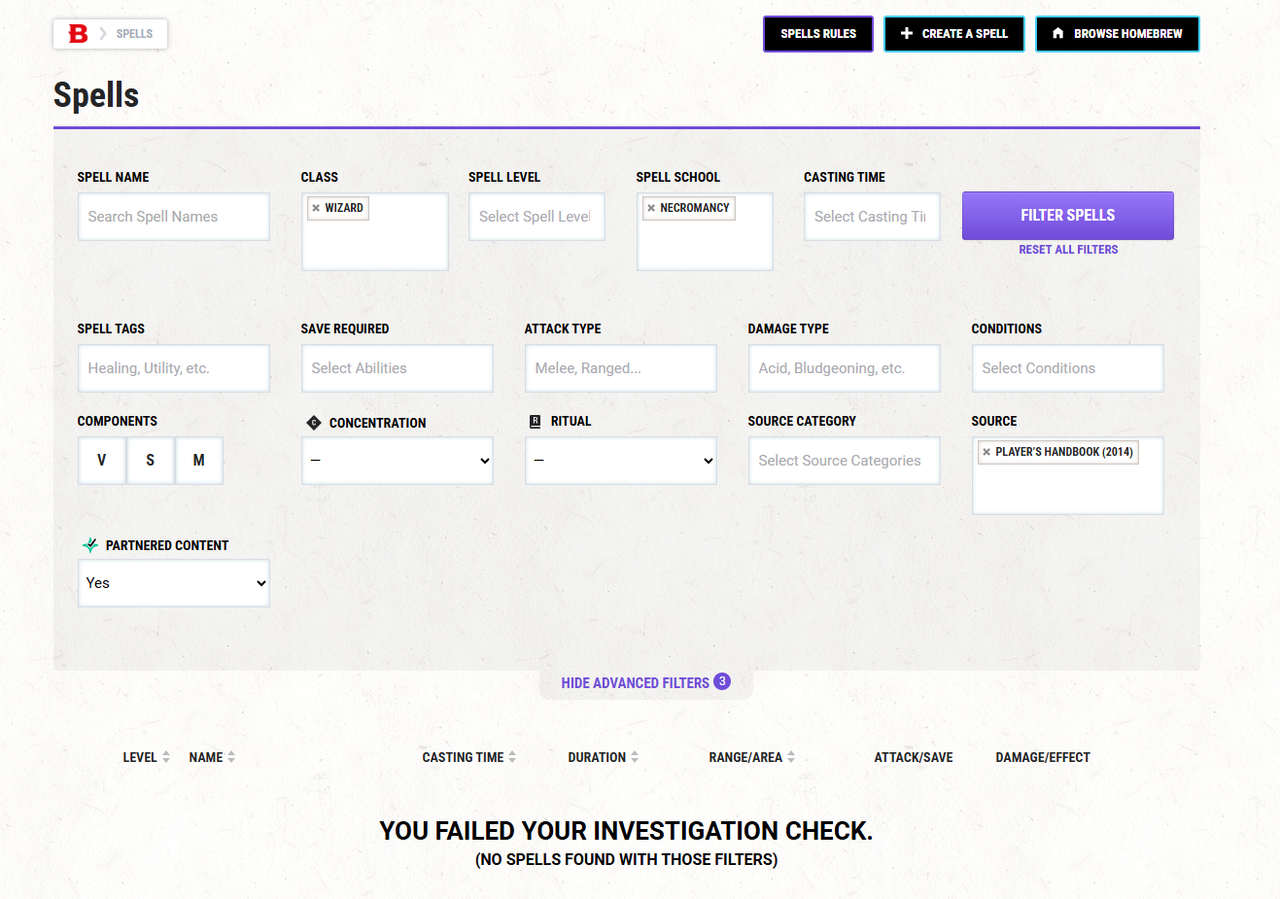The height and width of the screenshot is (899, 1280).
Task: Toggle the S component filter
Action: [x=150, y=460]
